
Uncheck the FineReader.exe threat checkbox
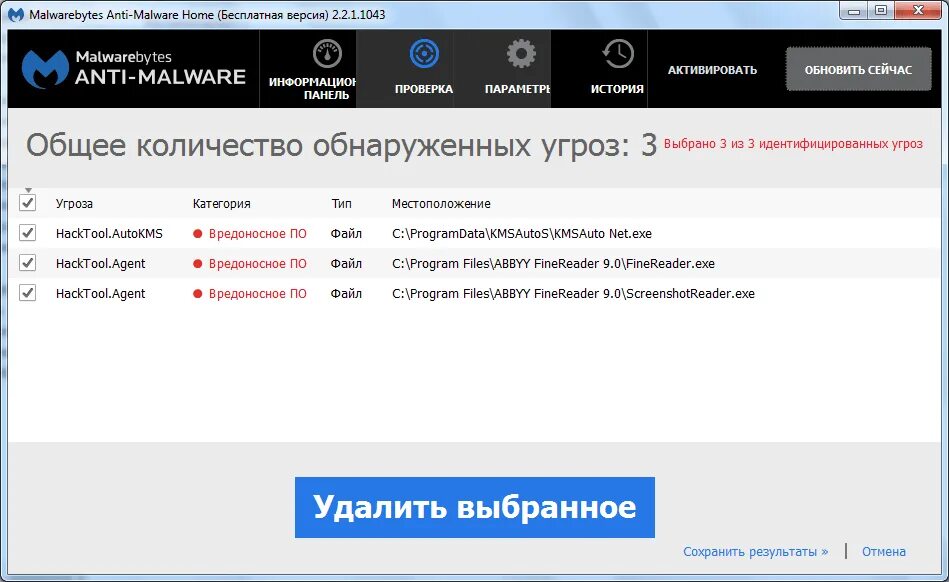click(27, 264)
